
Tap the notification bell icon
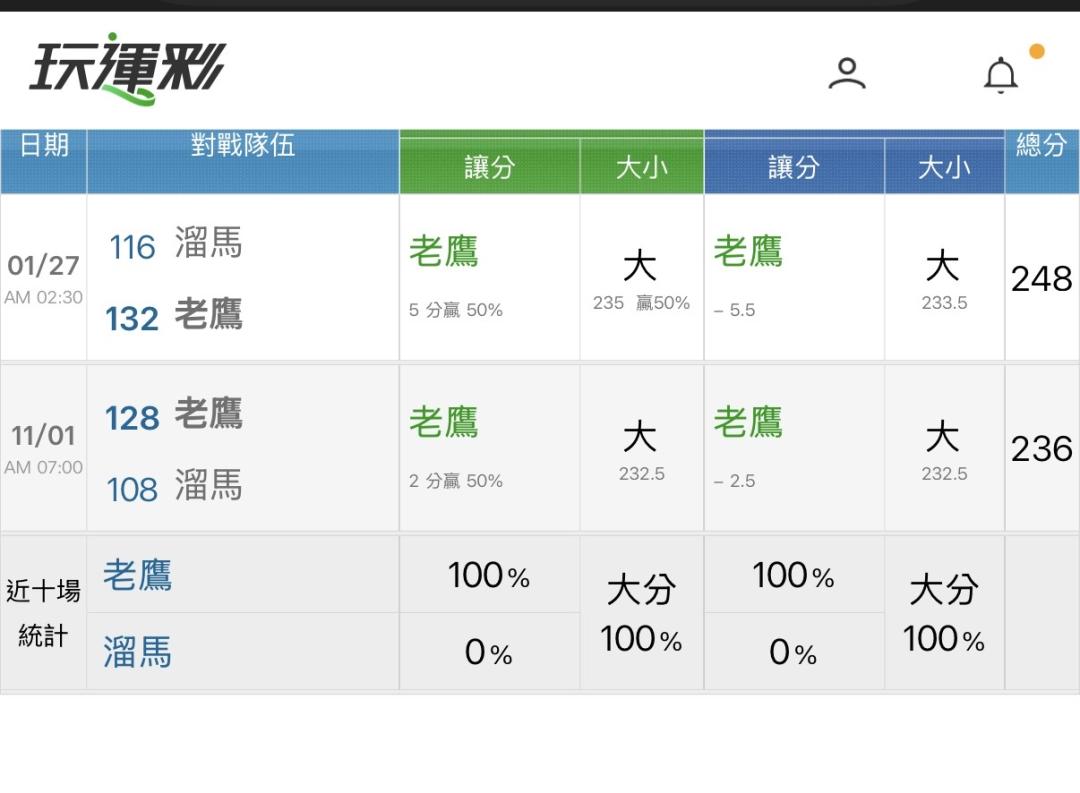1000,75
